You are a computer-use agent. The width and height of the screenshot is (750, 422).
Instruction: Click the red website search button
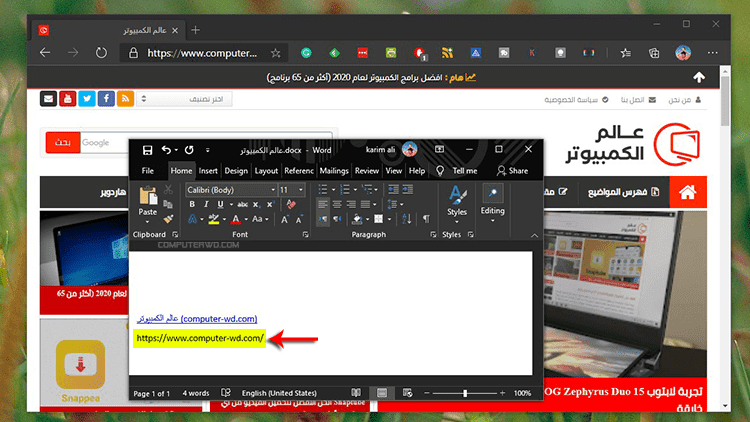point(63,143)
